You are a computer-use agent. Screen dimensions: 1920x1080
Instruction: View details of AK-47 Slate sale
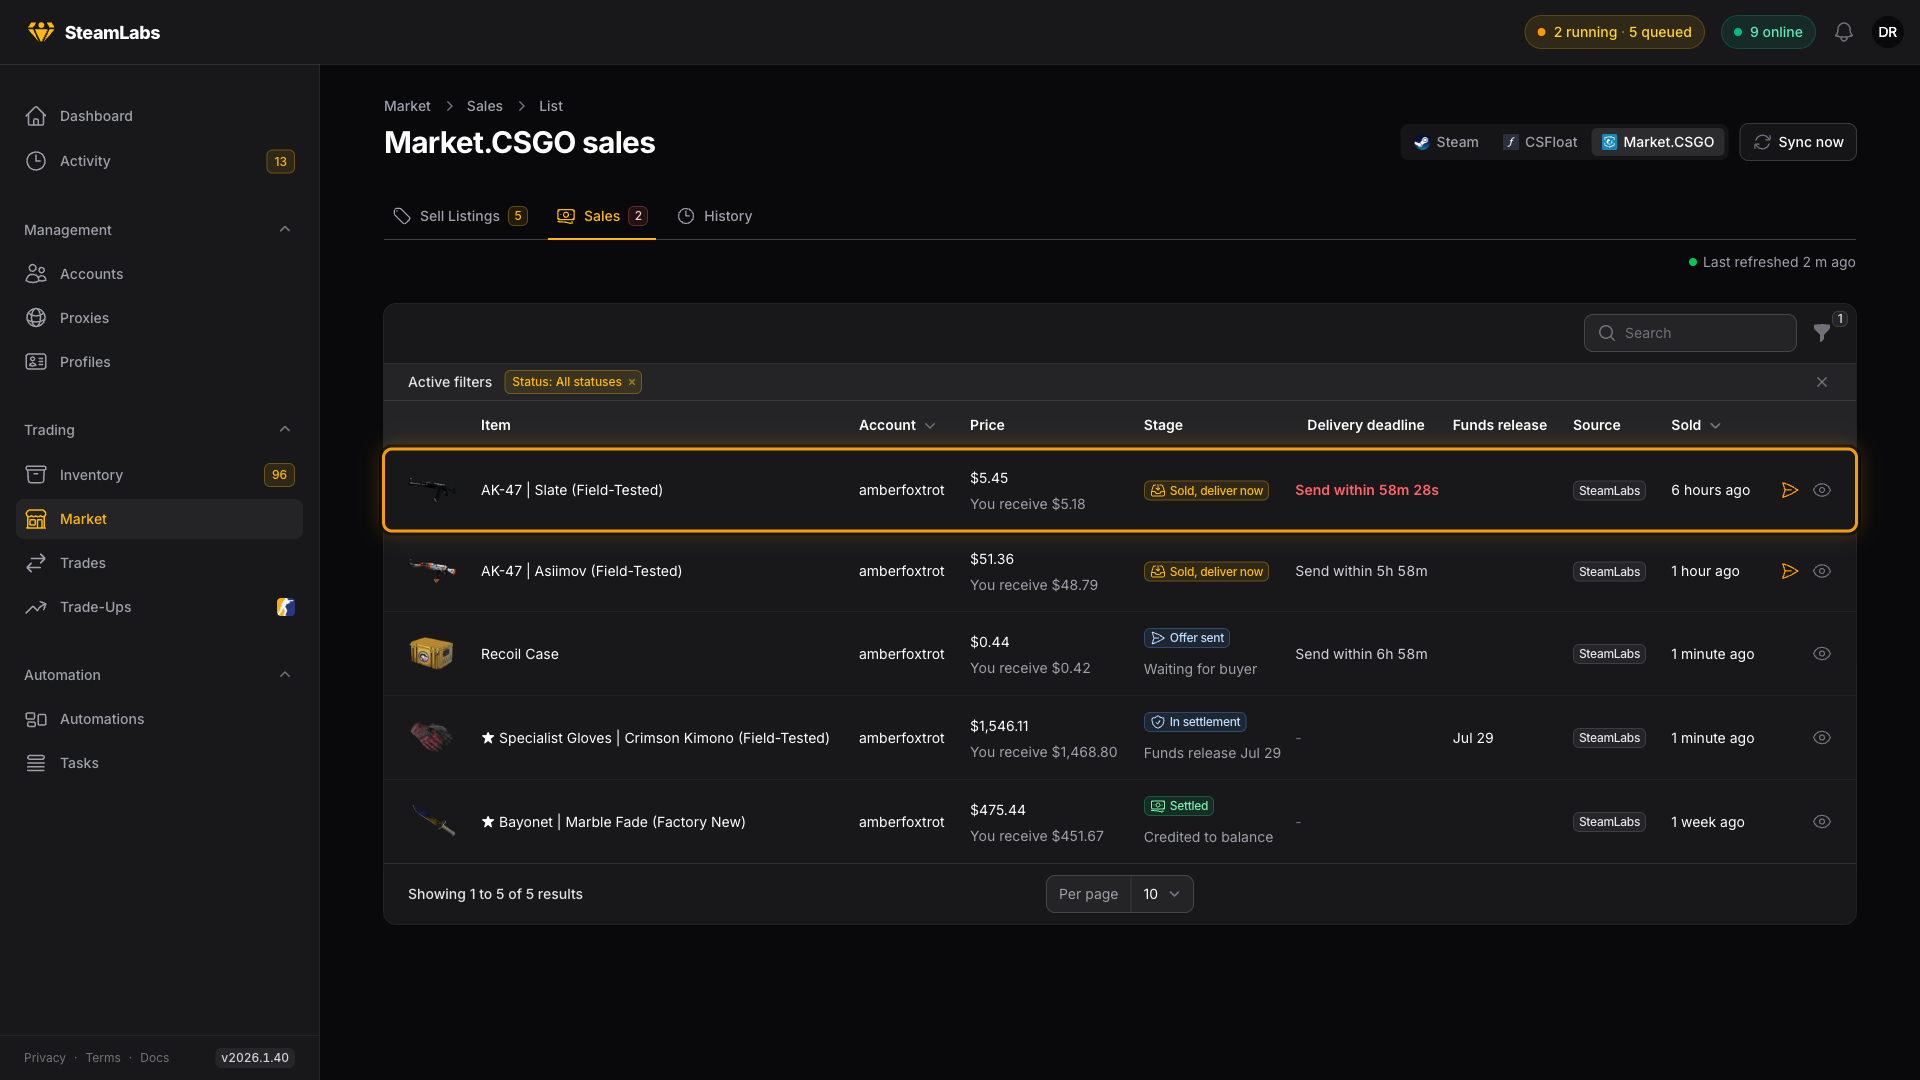pos(1822,490)
